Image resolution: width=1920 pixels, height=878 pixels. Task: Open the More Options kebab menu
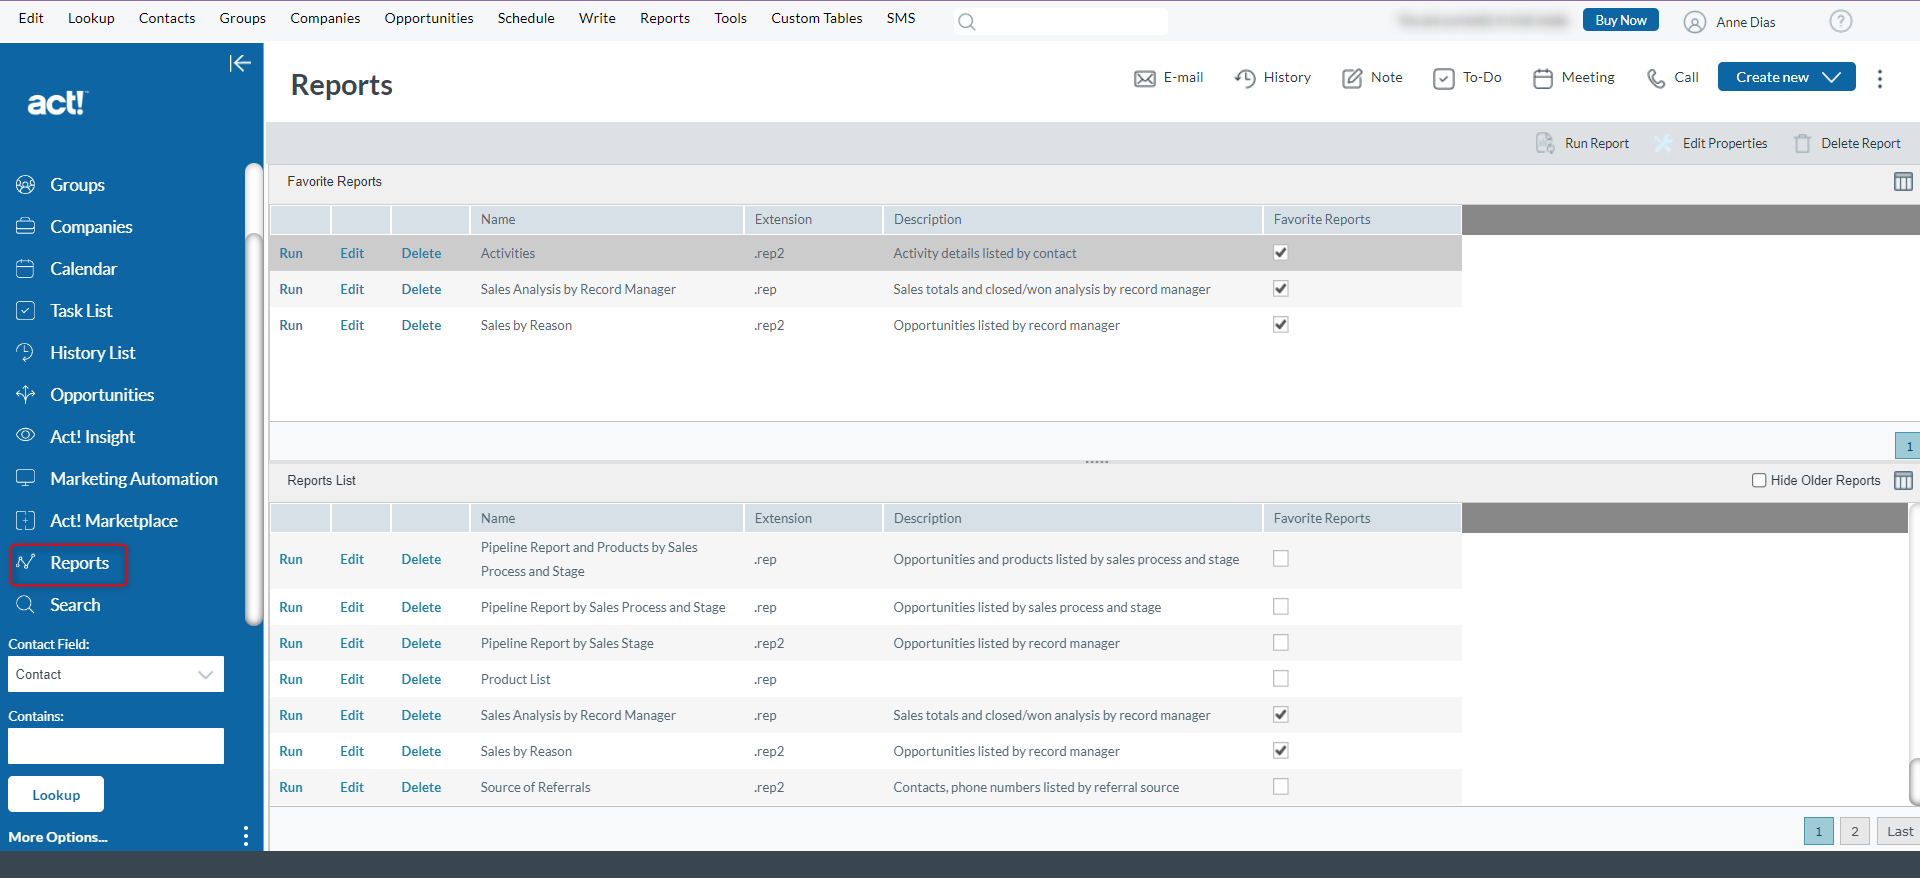[x=246, y=836]
